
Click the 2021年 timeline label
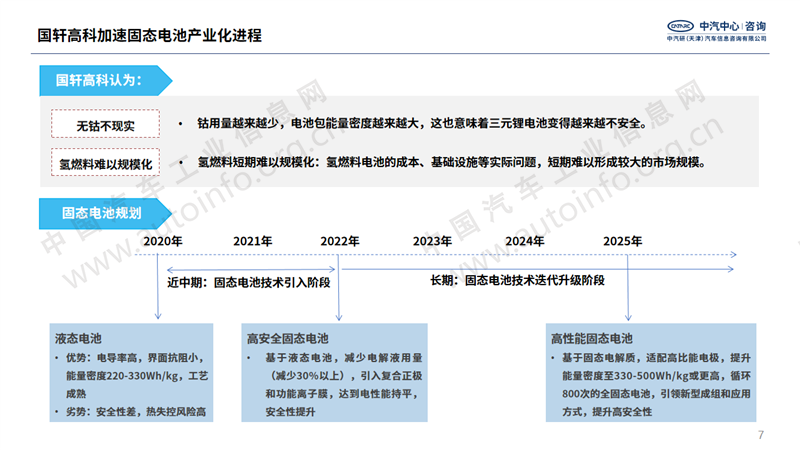click(x=253, y=241)
